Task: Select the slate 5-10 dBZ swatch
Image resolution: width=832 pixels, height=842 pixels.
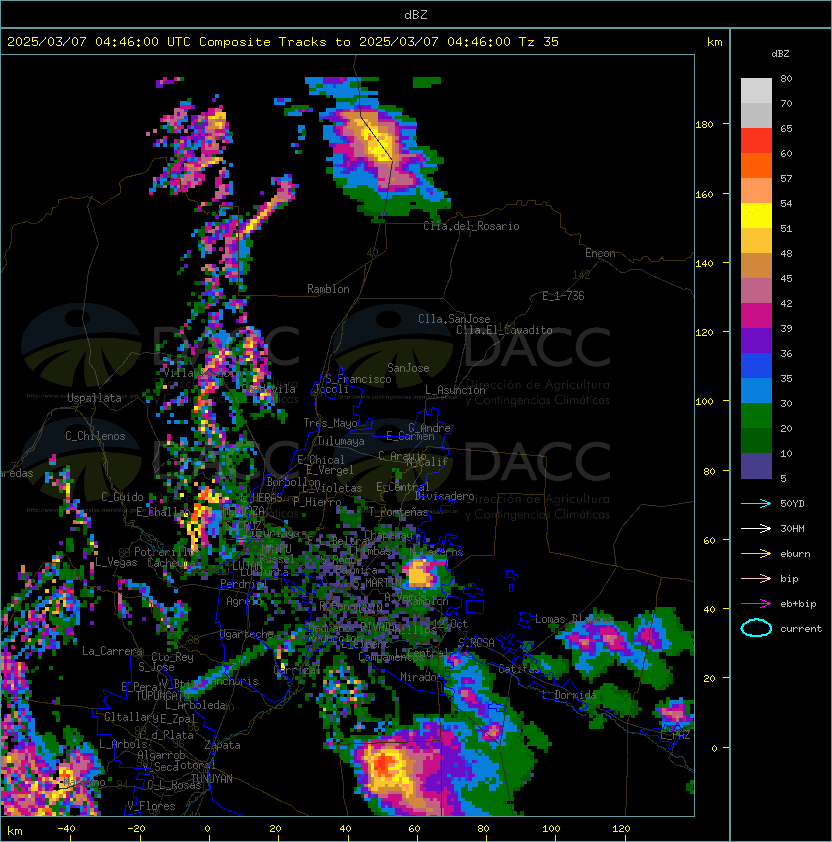Action: coord(756,466)
